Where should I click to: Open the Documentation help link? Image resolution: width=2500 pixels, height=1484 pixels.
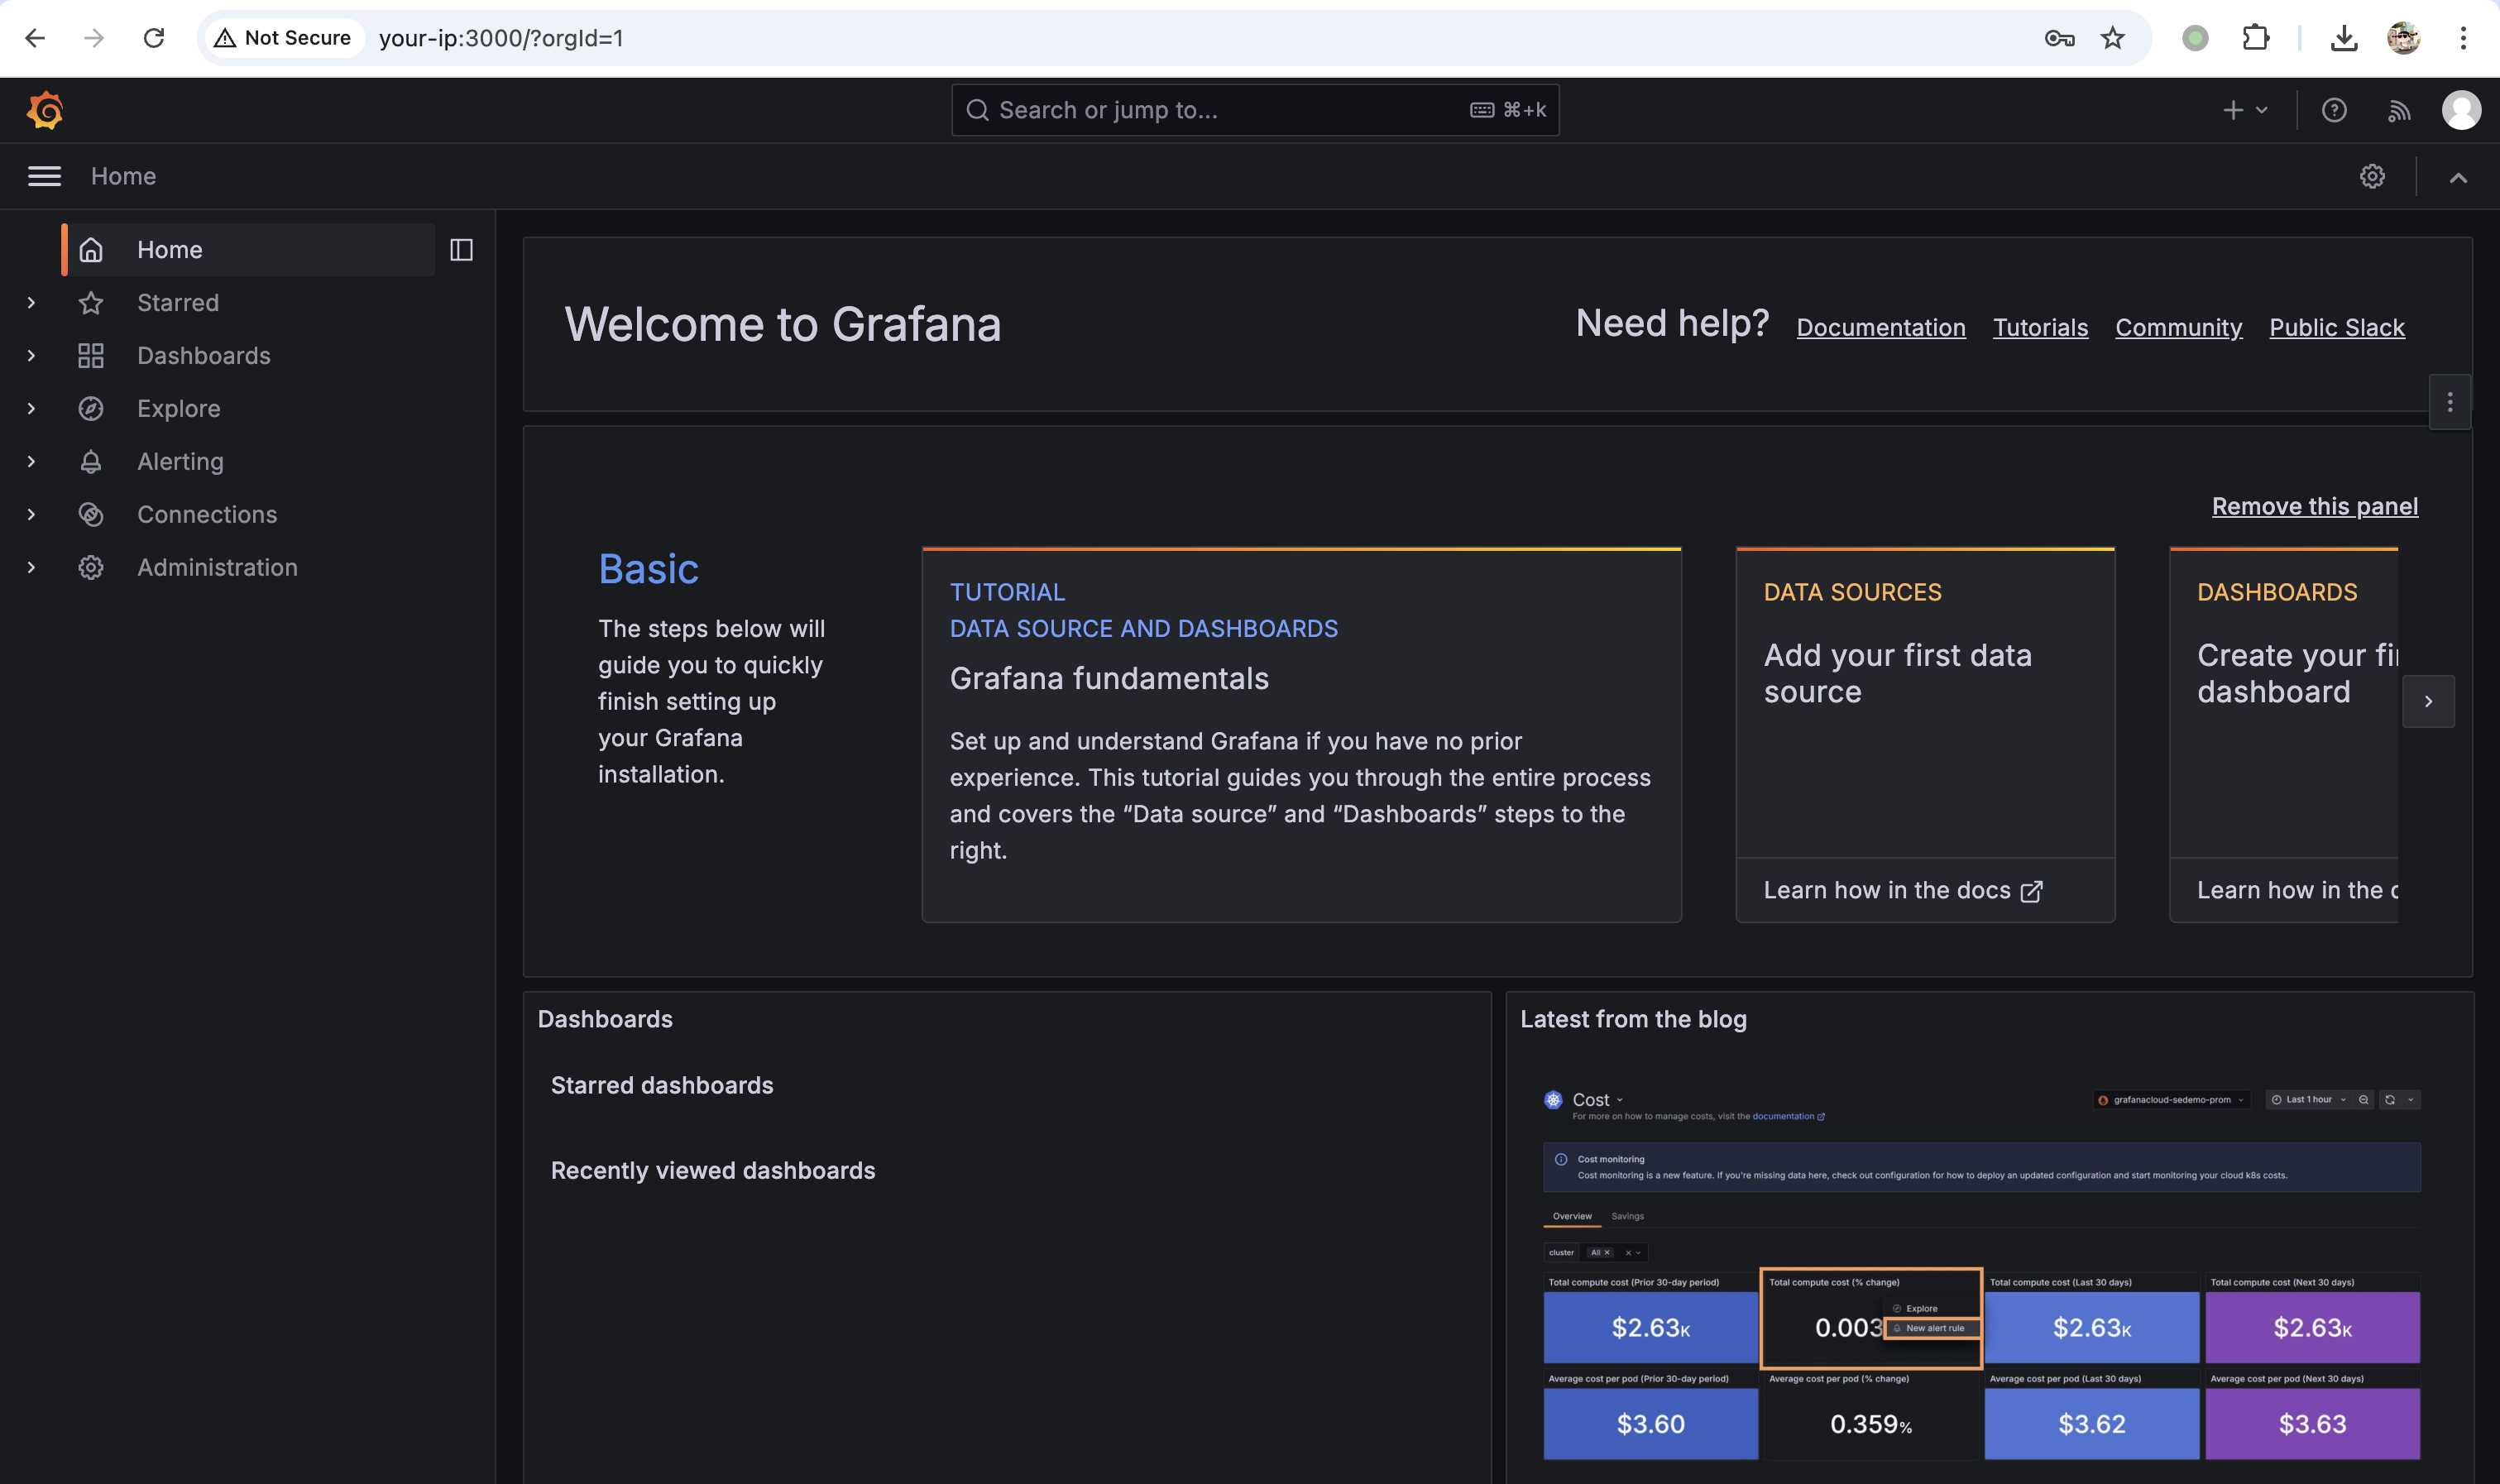pyautogui.click(x=1880, y=328)
